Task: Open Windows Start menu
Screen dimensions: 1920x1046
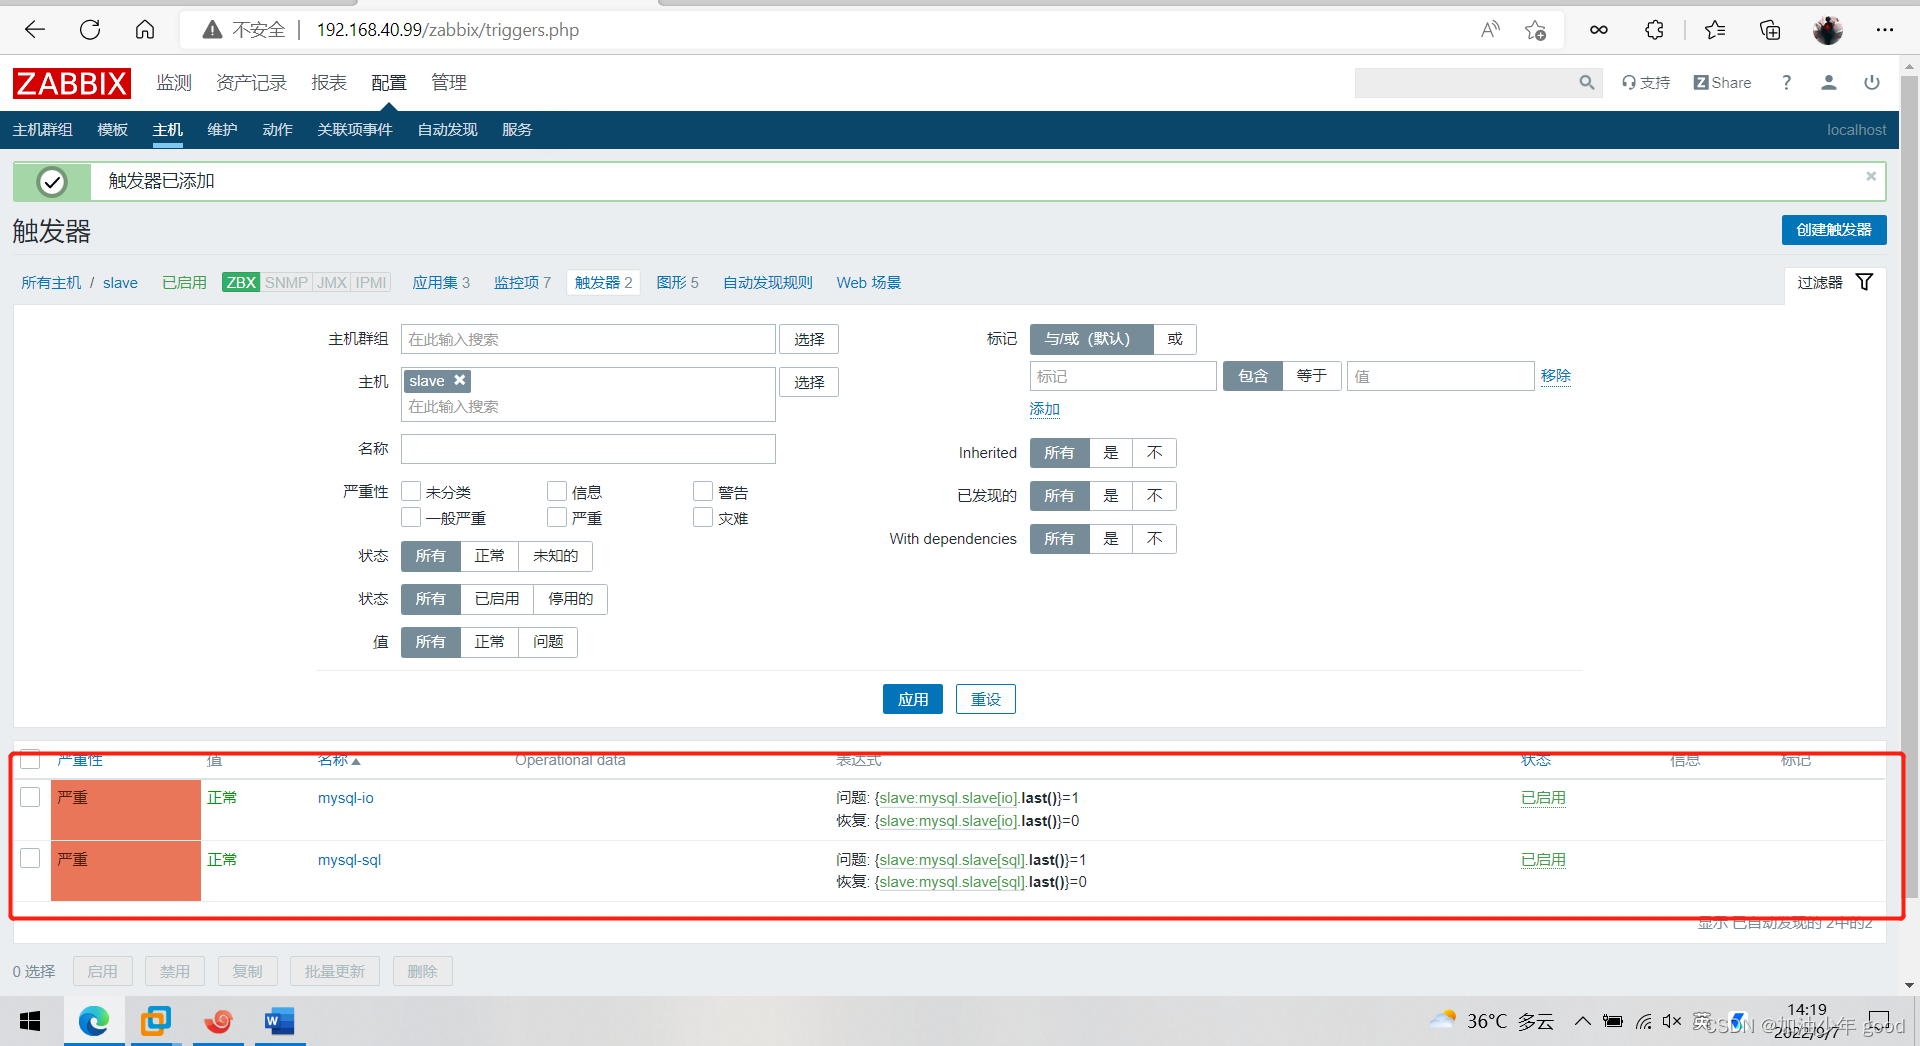Action: click(30, 1021)
